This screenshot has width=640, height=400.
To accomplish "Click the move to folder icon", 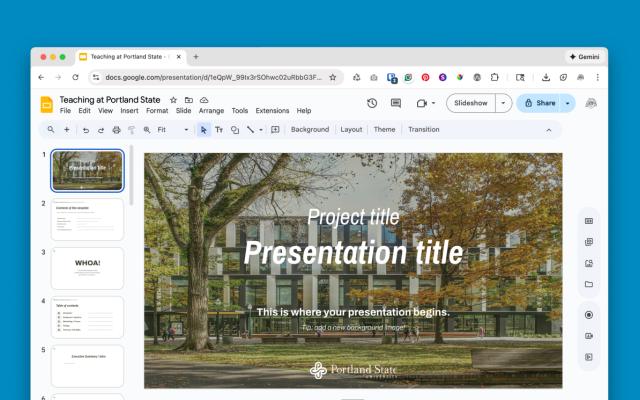I will 189,100.
